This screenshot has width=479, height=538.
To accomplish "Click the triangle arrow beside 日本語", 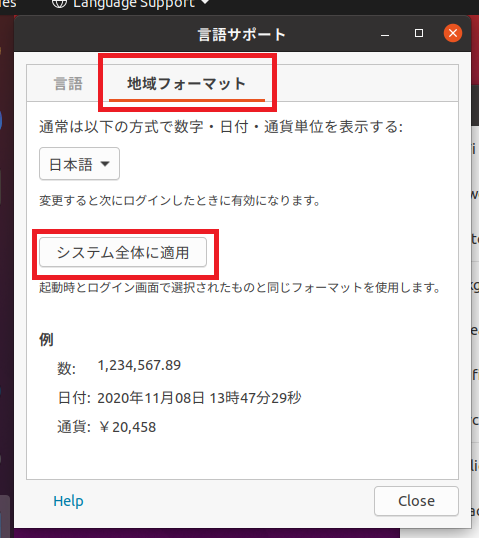I will pos(105,164).
